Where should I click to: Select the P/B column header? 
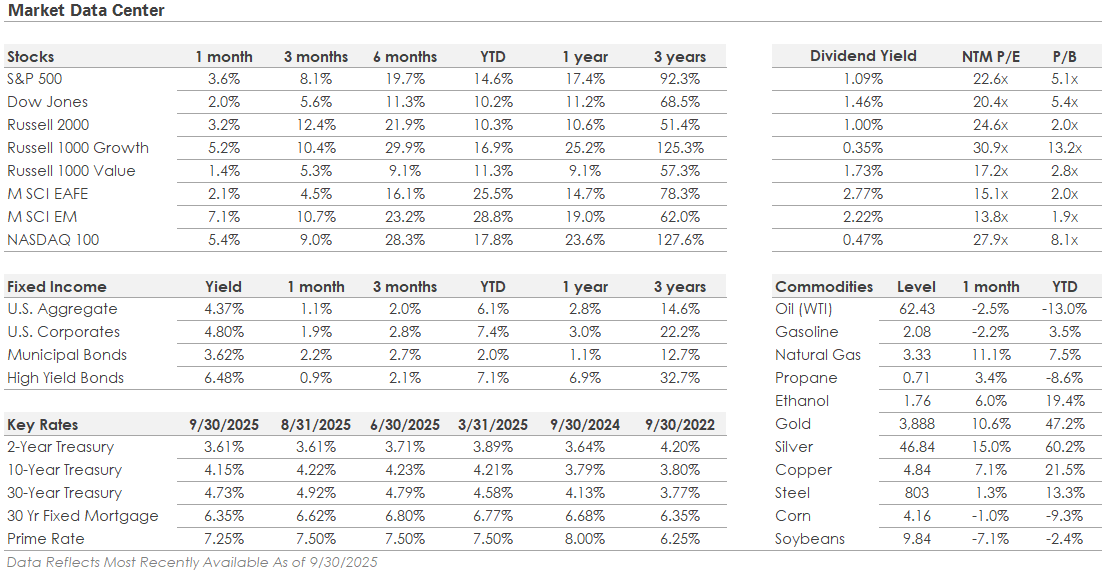1063,56
